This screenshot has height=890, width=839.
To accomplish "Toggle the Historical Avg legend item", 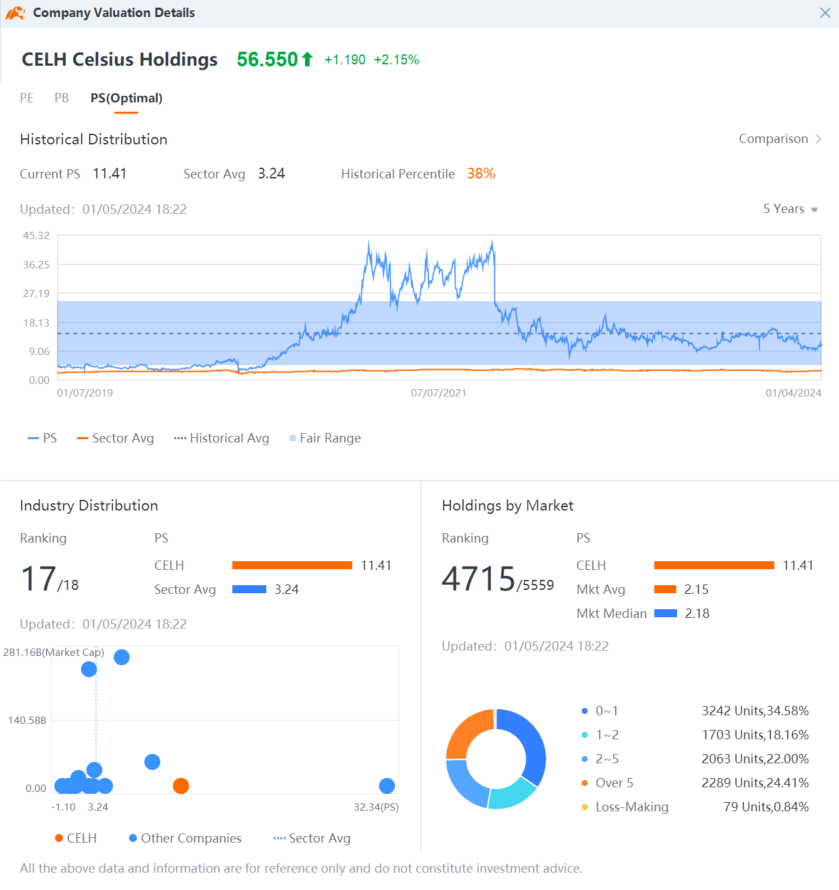I will [x=221, y=438].
